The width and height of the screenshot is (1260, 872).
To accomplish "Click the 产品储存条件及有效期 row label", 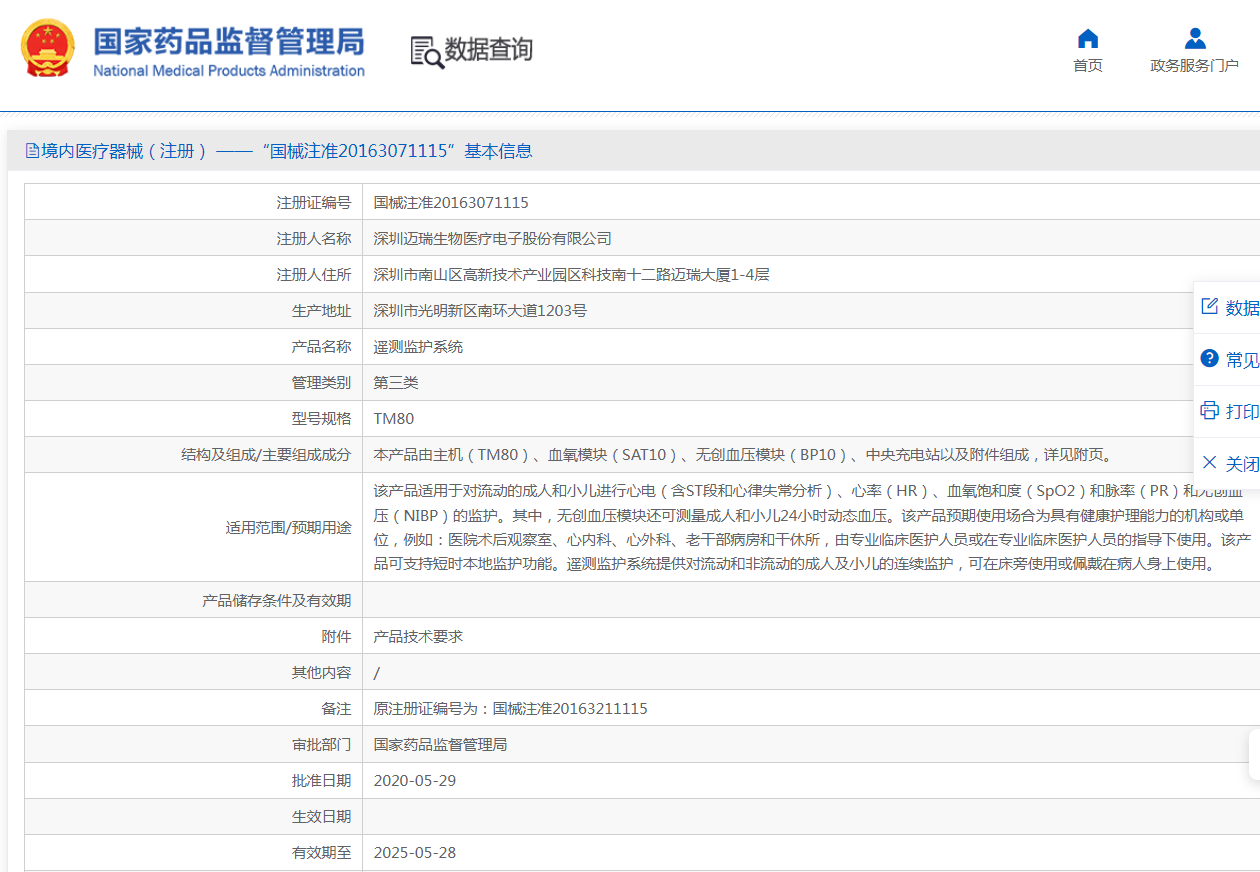I will (x=276, y=600).
